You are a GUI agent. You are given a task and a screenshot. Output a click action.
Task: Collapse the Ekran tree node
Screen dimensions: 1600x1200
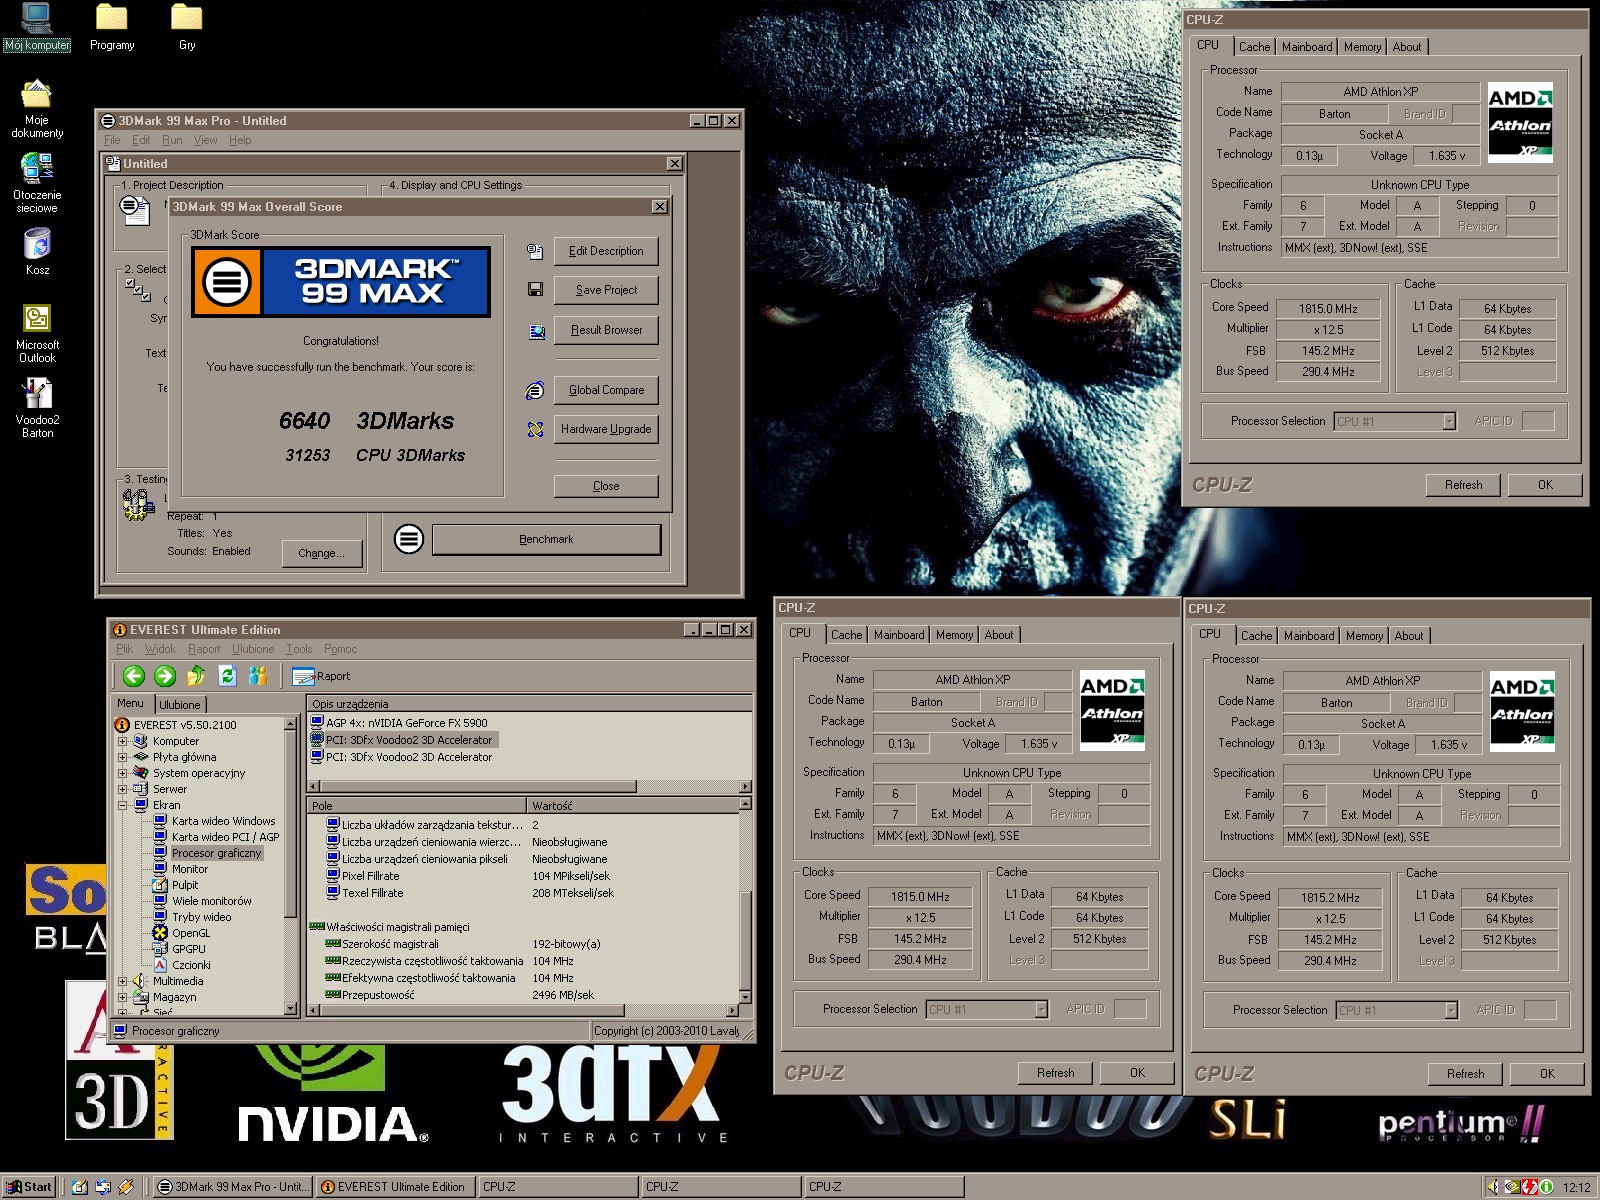coord(123,805)
